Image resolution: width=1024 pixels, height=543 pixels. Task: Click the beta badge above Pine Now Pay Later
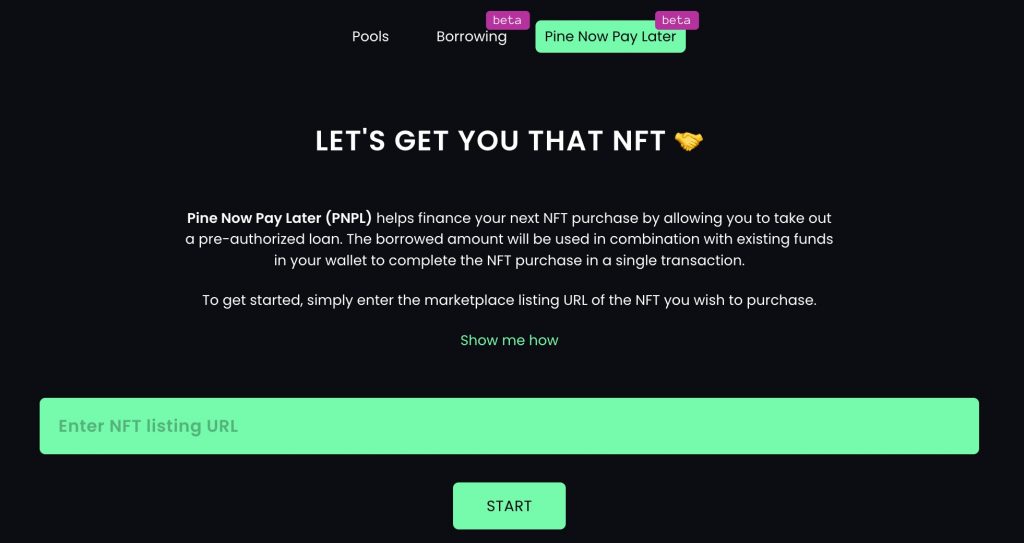tap(676, 20)
